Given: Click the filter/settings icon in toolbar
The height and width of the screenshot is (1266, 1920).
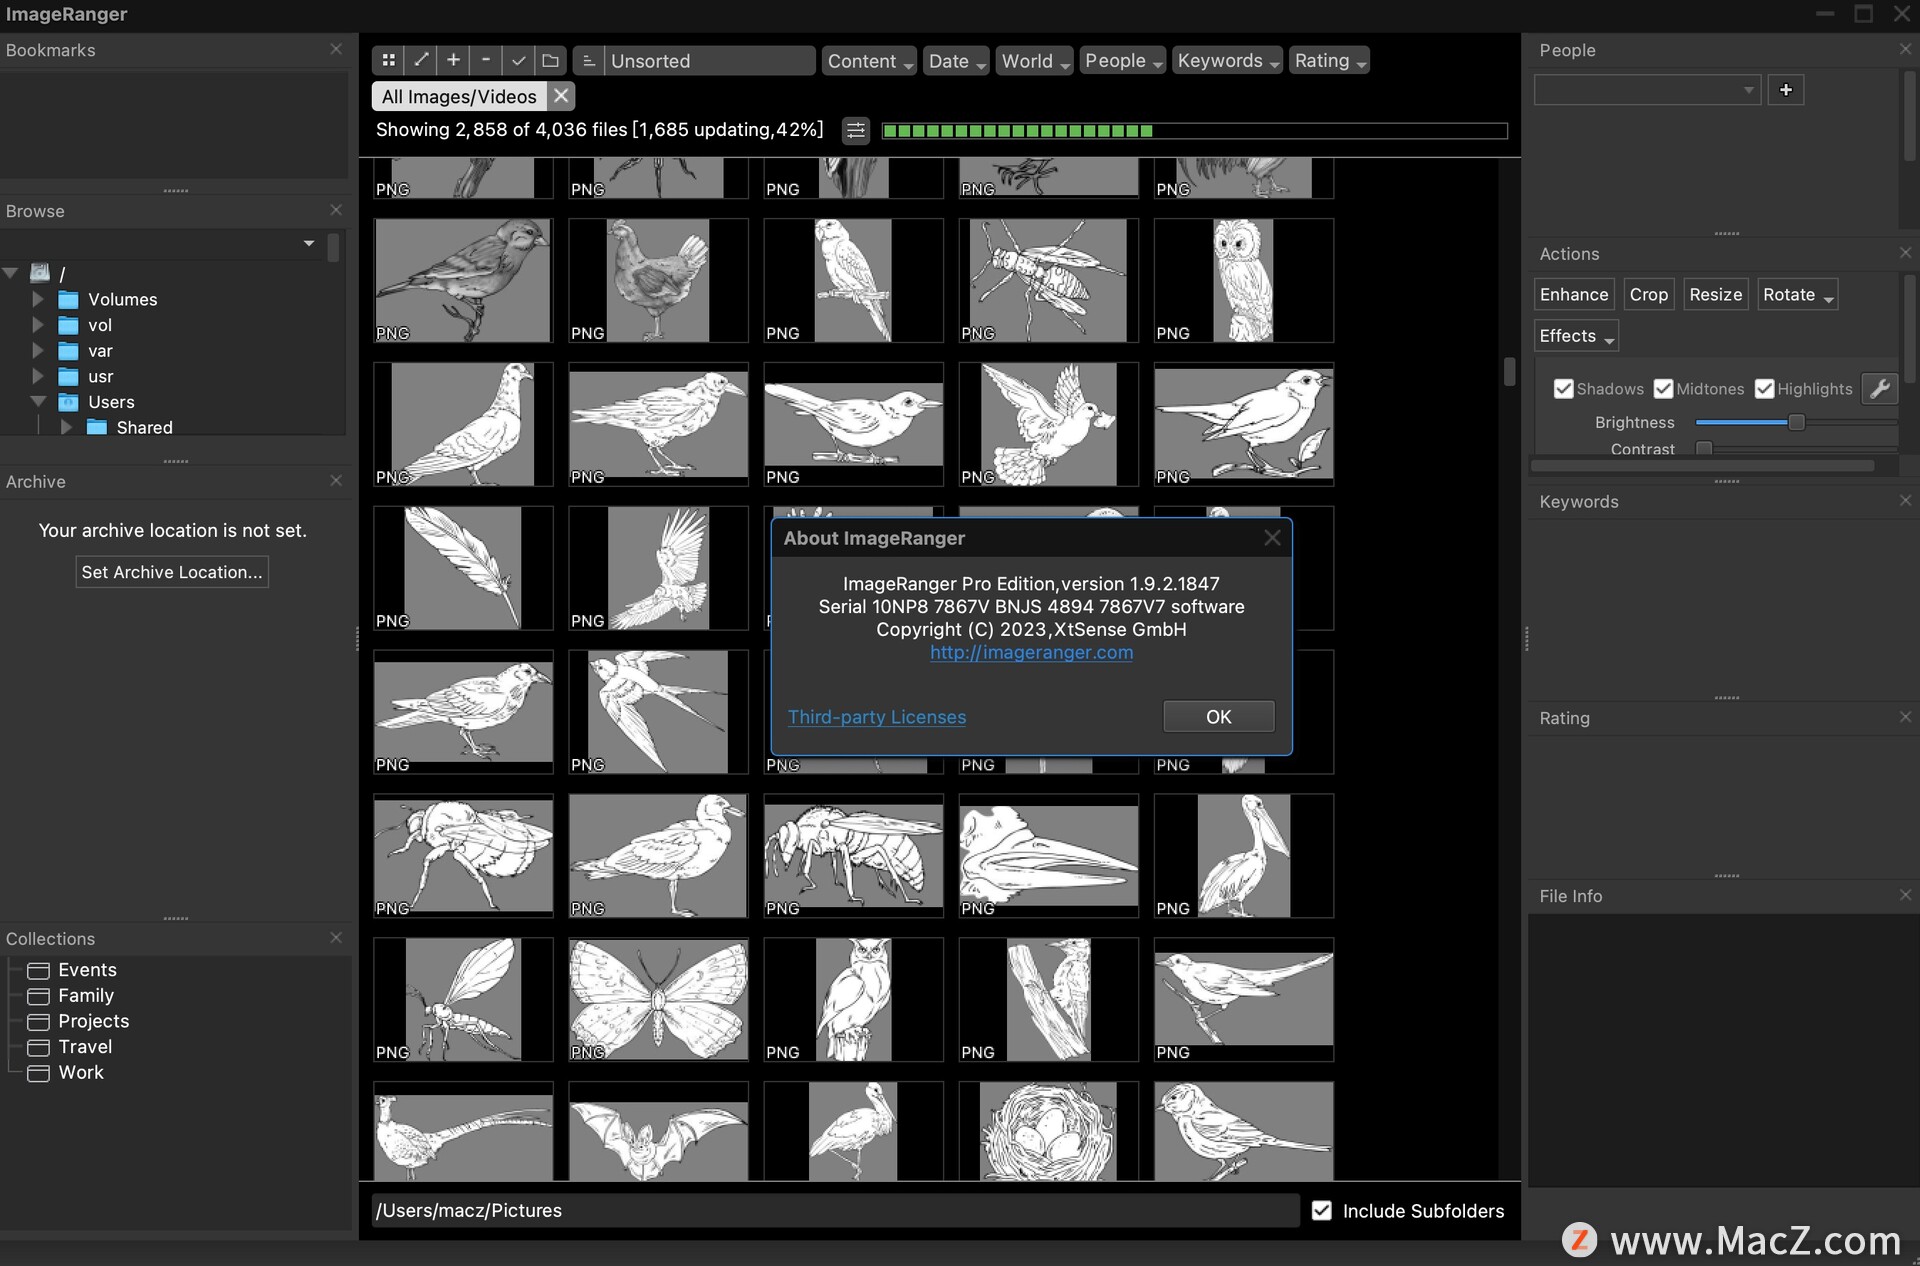Looking at the screenshot, I should coord(855,130).
